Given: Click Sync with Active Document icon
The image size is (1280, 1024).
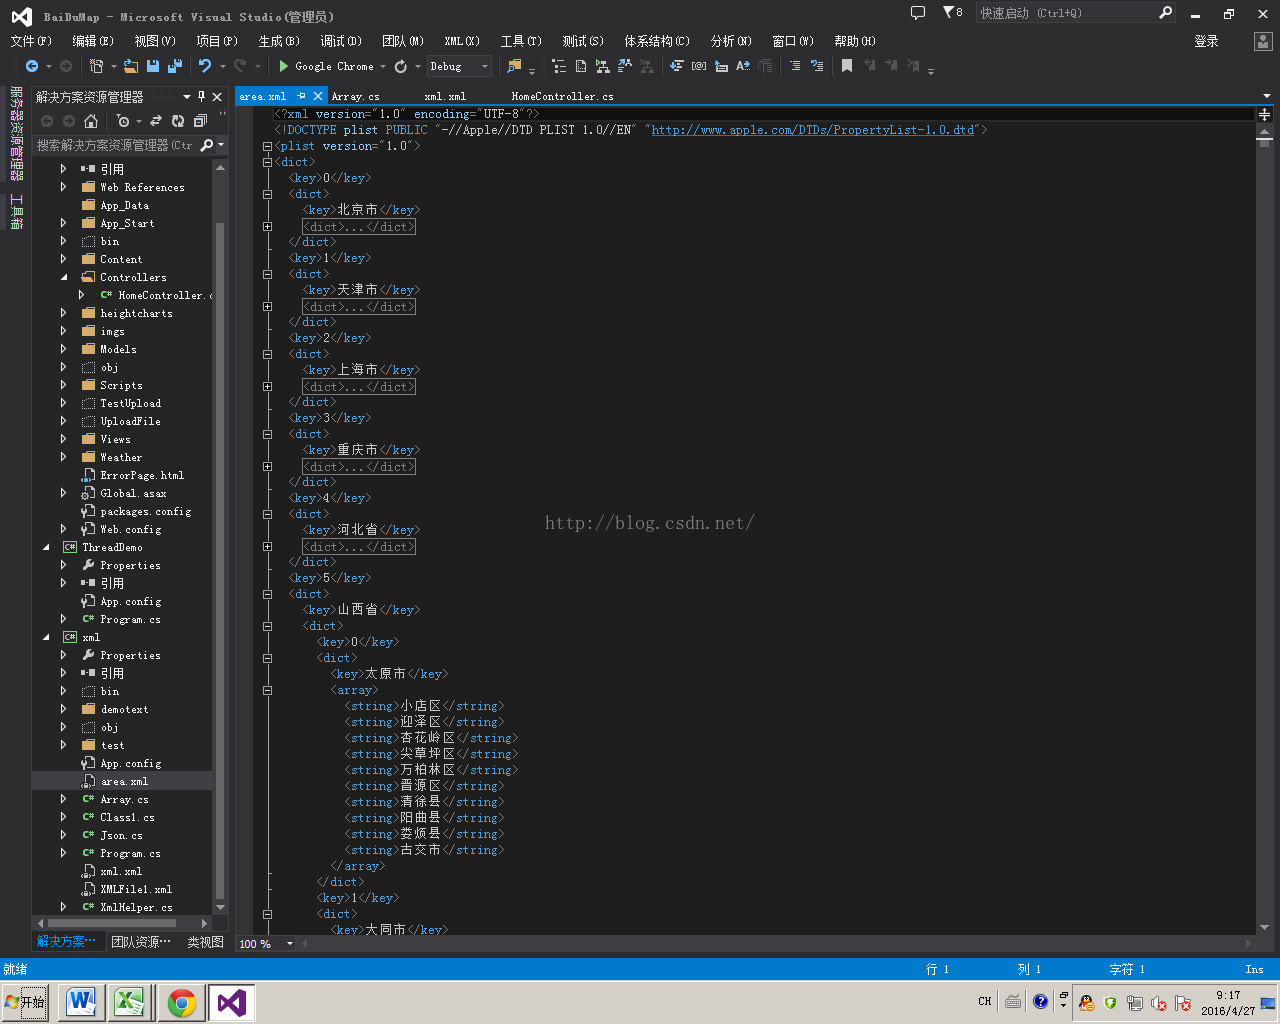Looking at the screenshot, I should 156,121.
